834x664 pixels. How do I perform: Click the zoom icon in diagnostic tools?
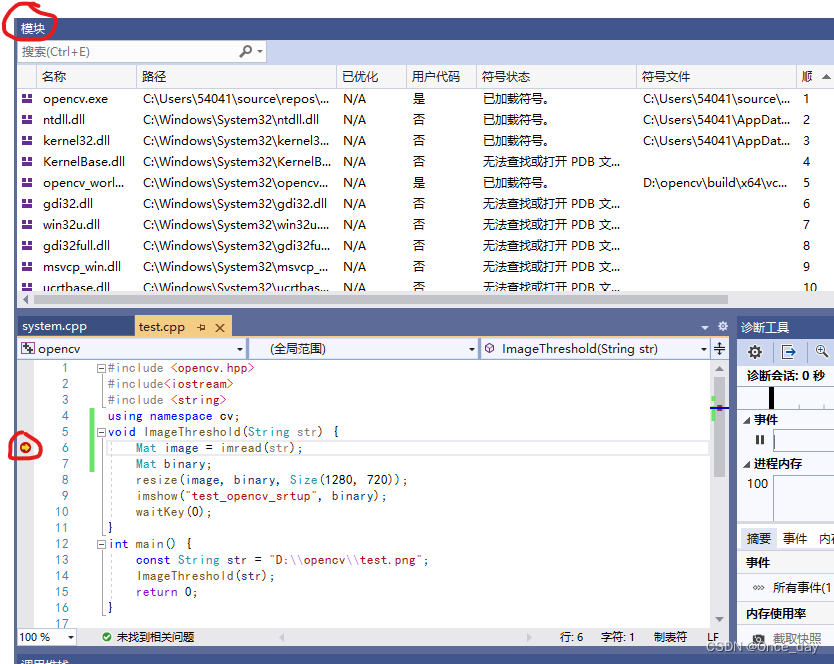822,351
